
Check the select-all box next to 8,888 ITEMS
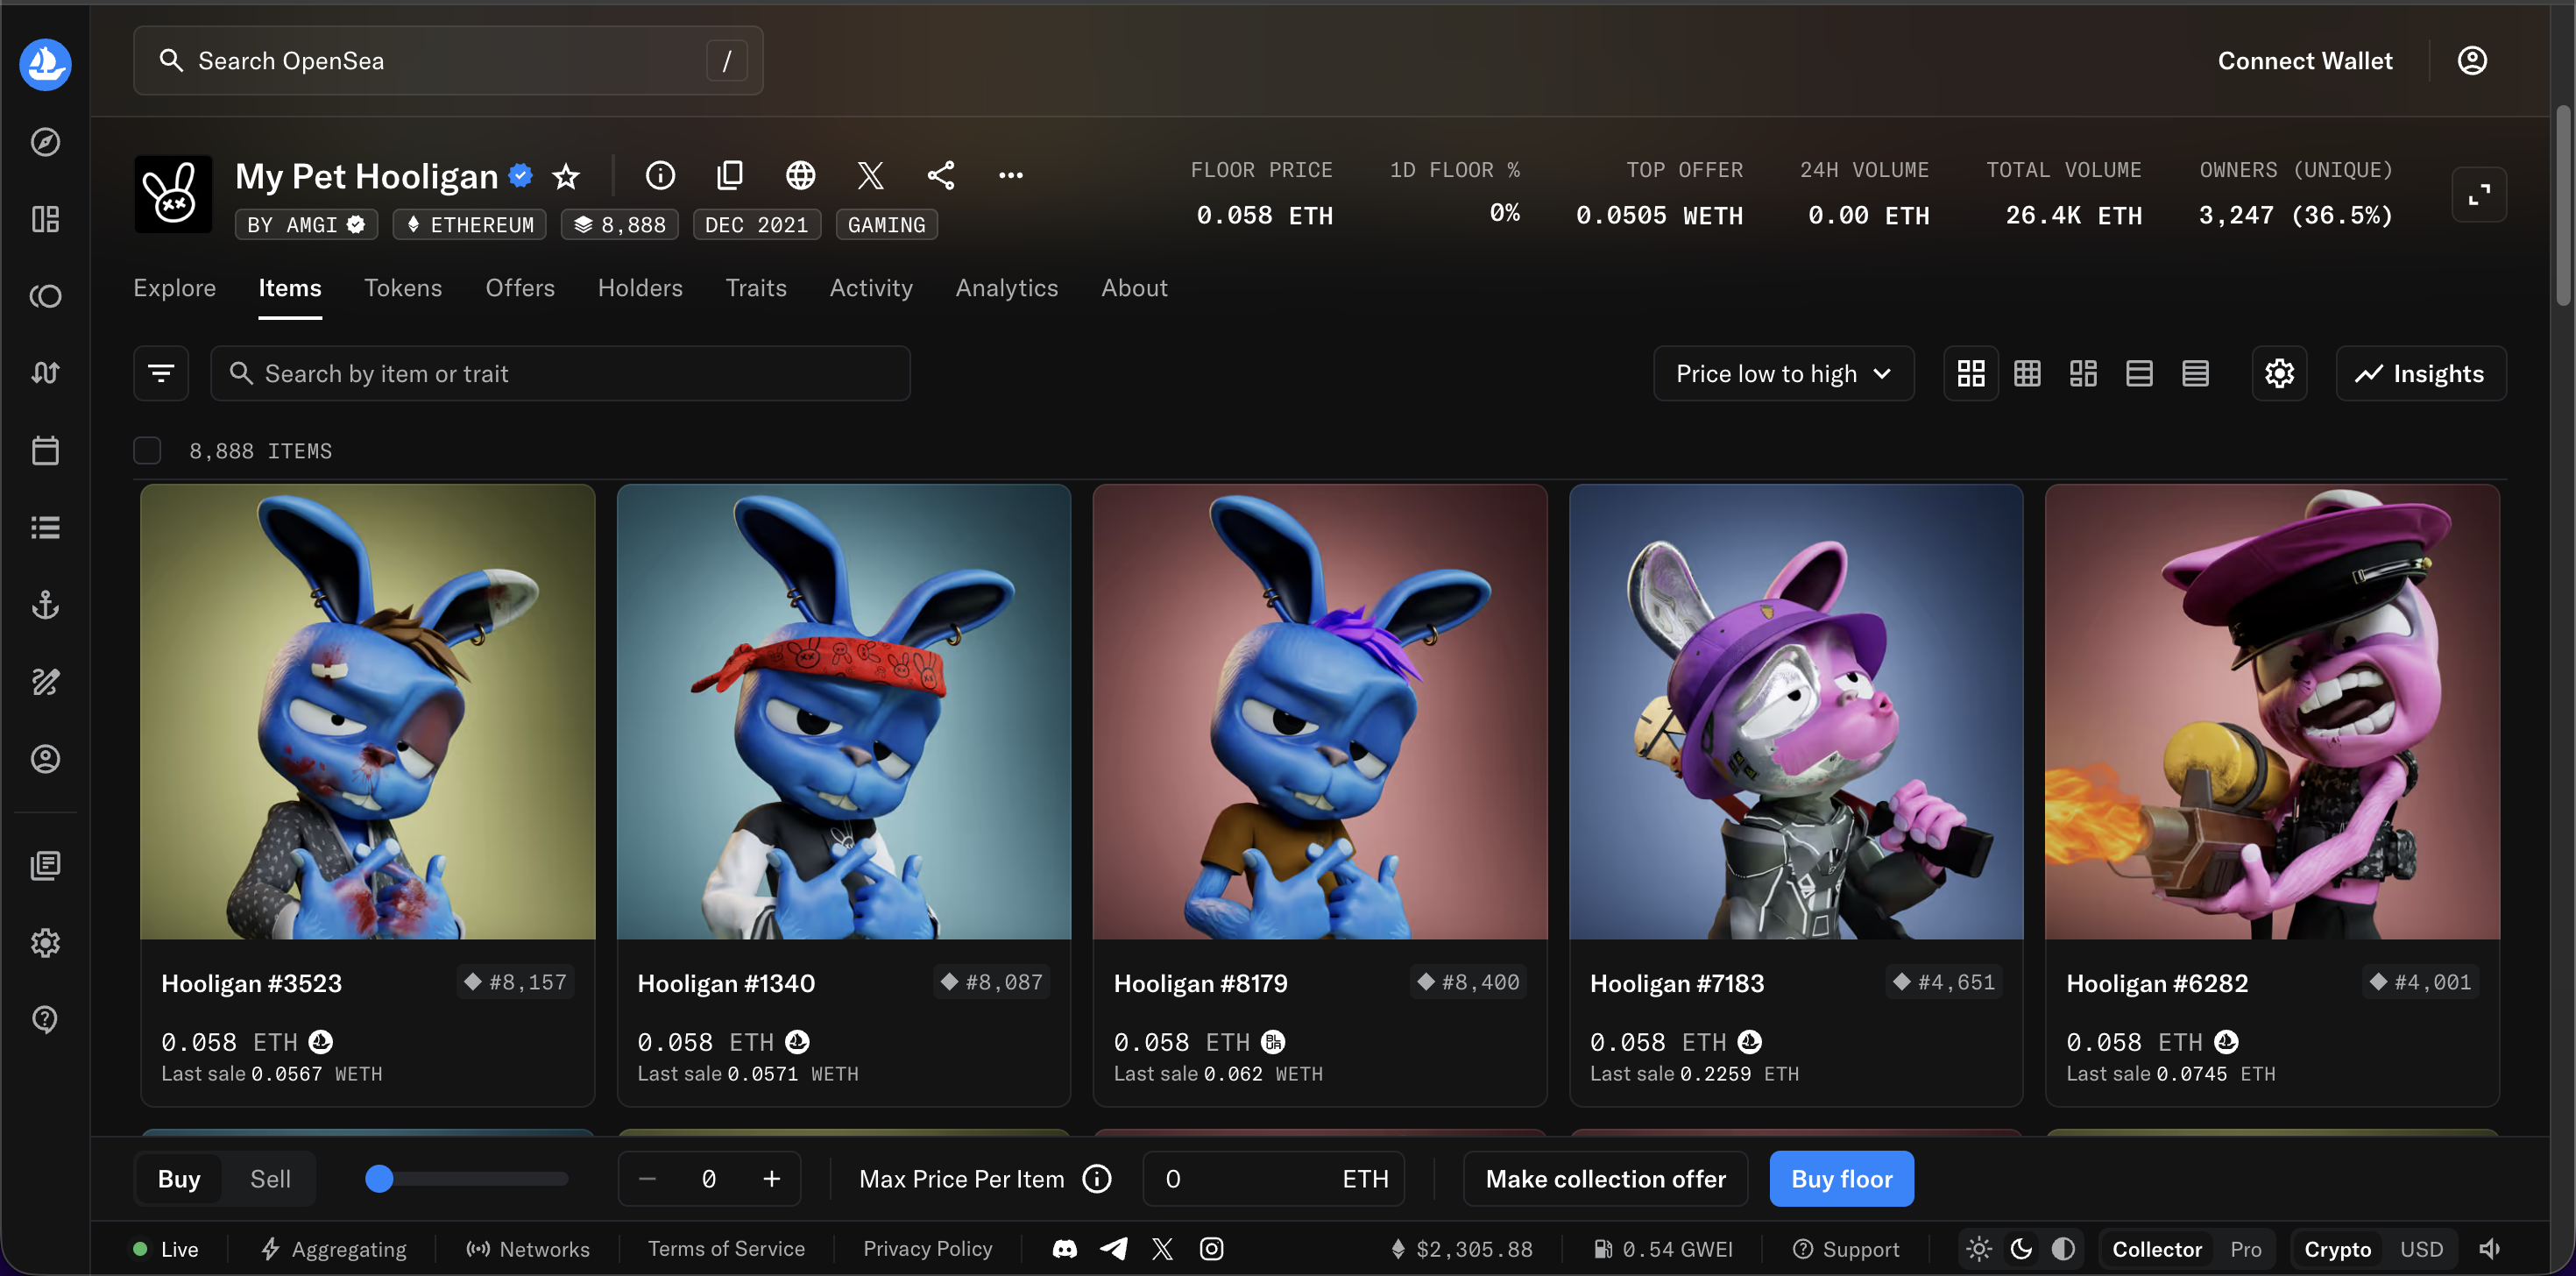147,451
